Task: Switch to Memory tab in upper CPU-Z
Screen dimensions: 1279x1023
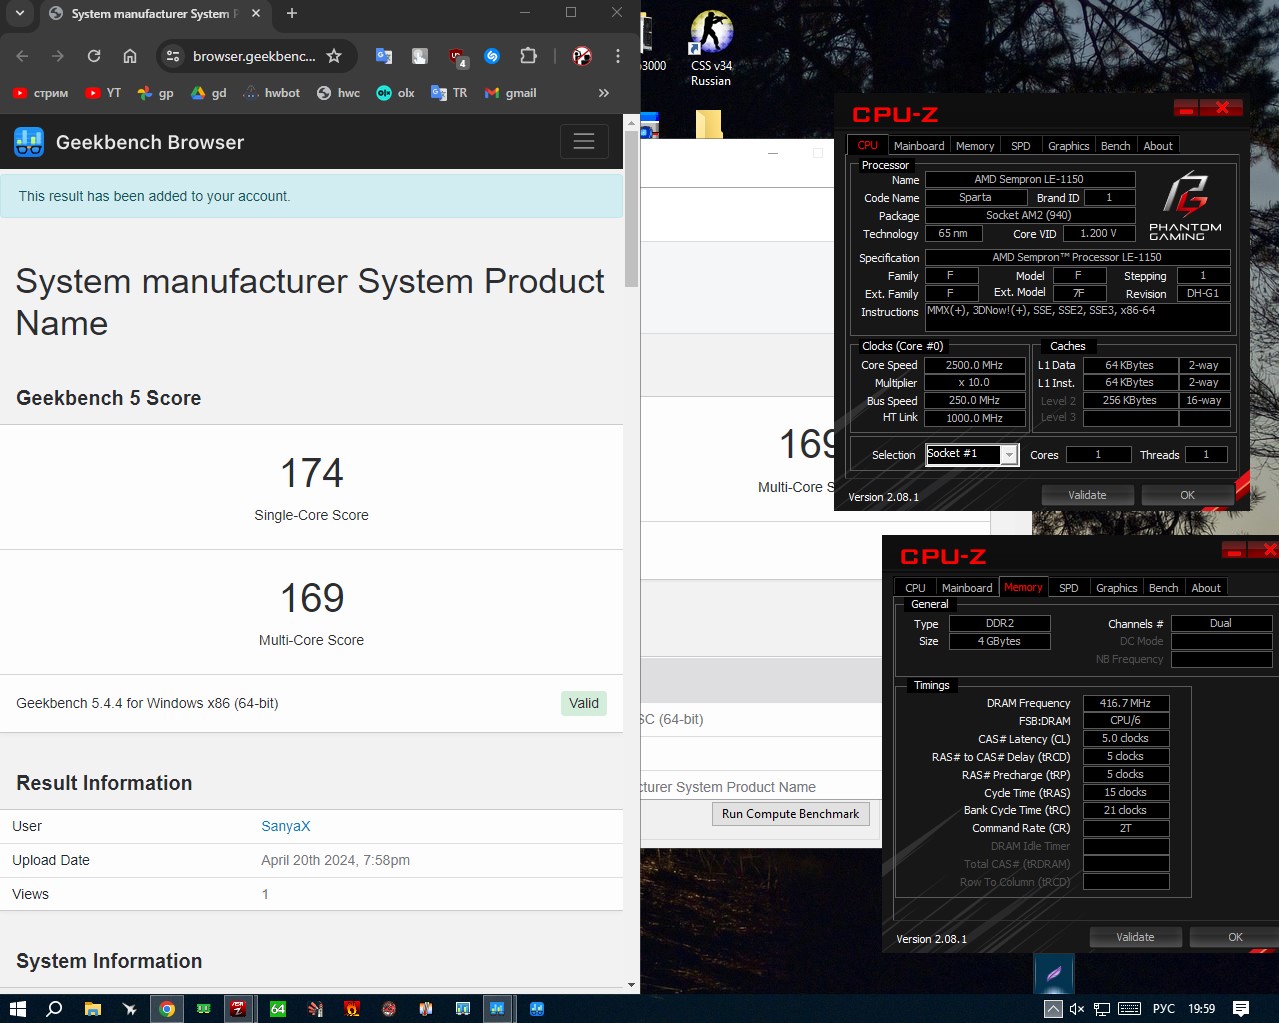Action: pos(975,146)
